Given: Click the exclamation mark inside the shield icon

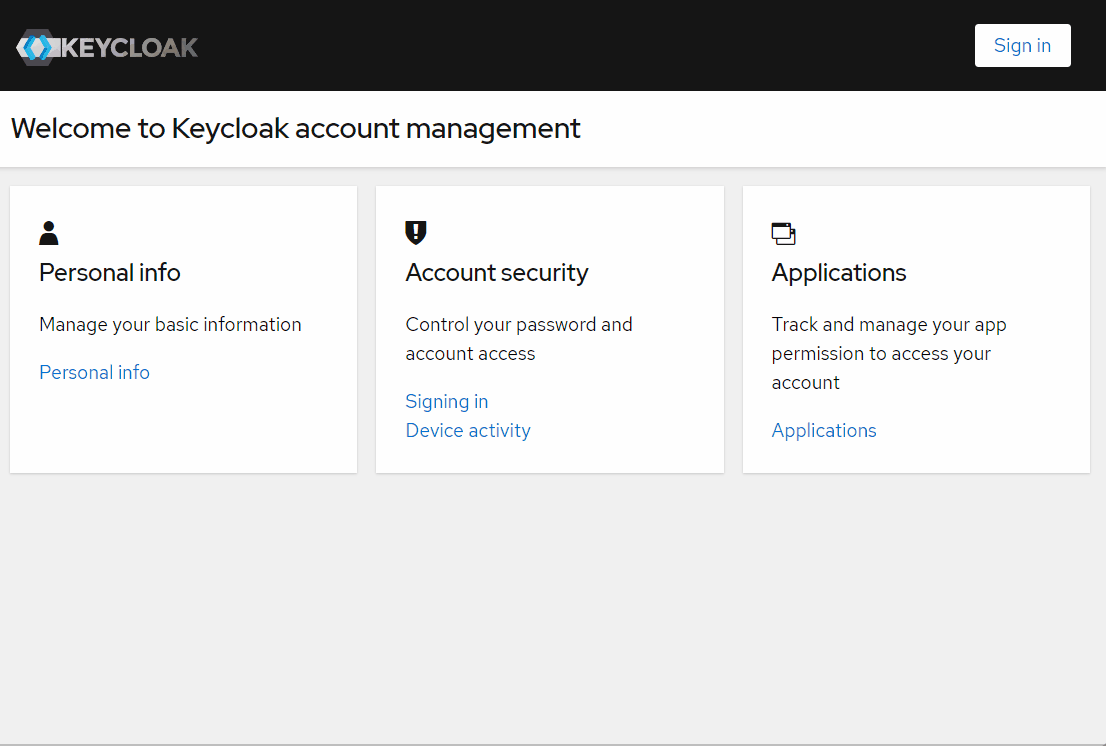Looking at the screenshot, I should (415, 231).
